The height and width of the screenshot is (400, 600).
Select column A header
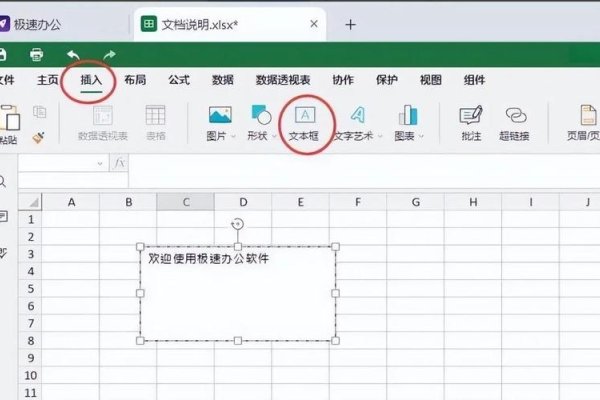pyautogui.click(x=71, y=202)
